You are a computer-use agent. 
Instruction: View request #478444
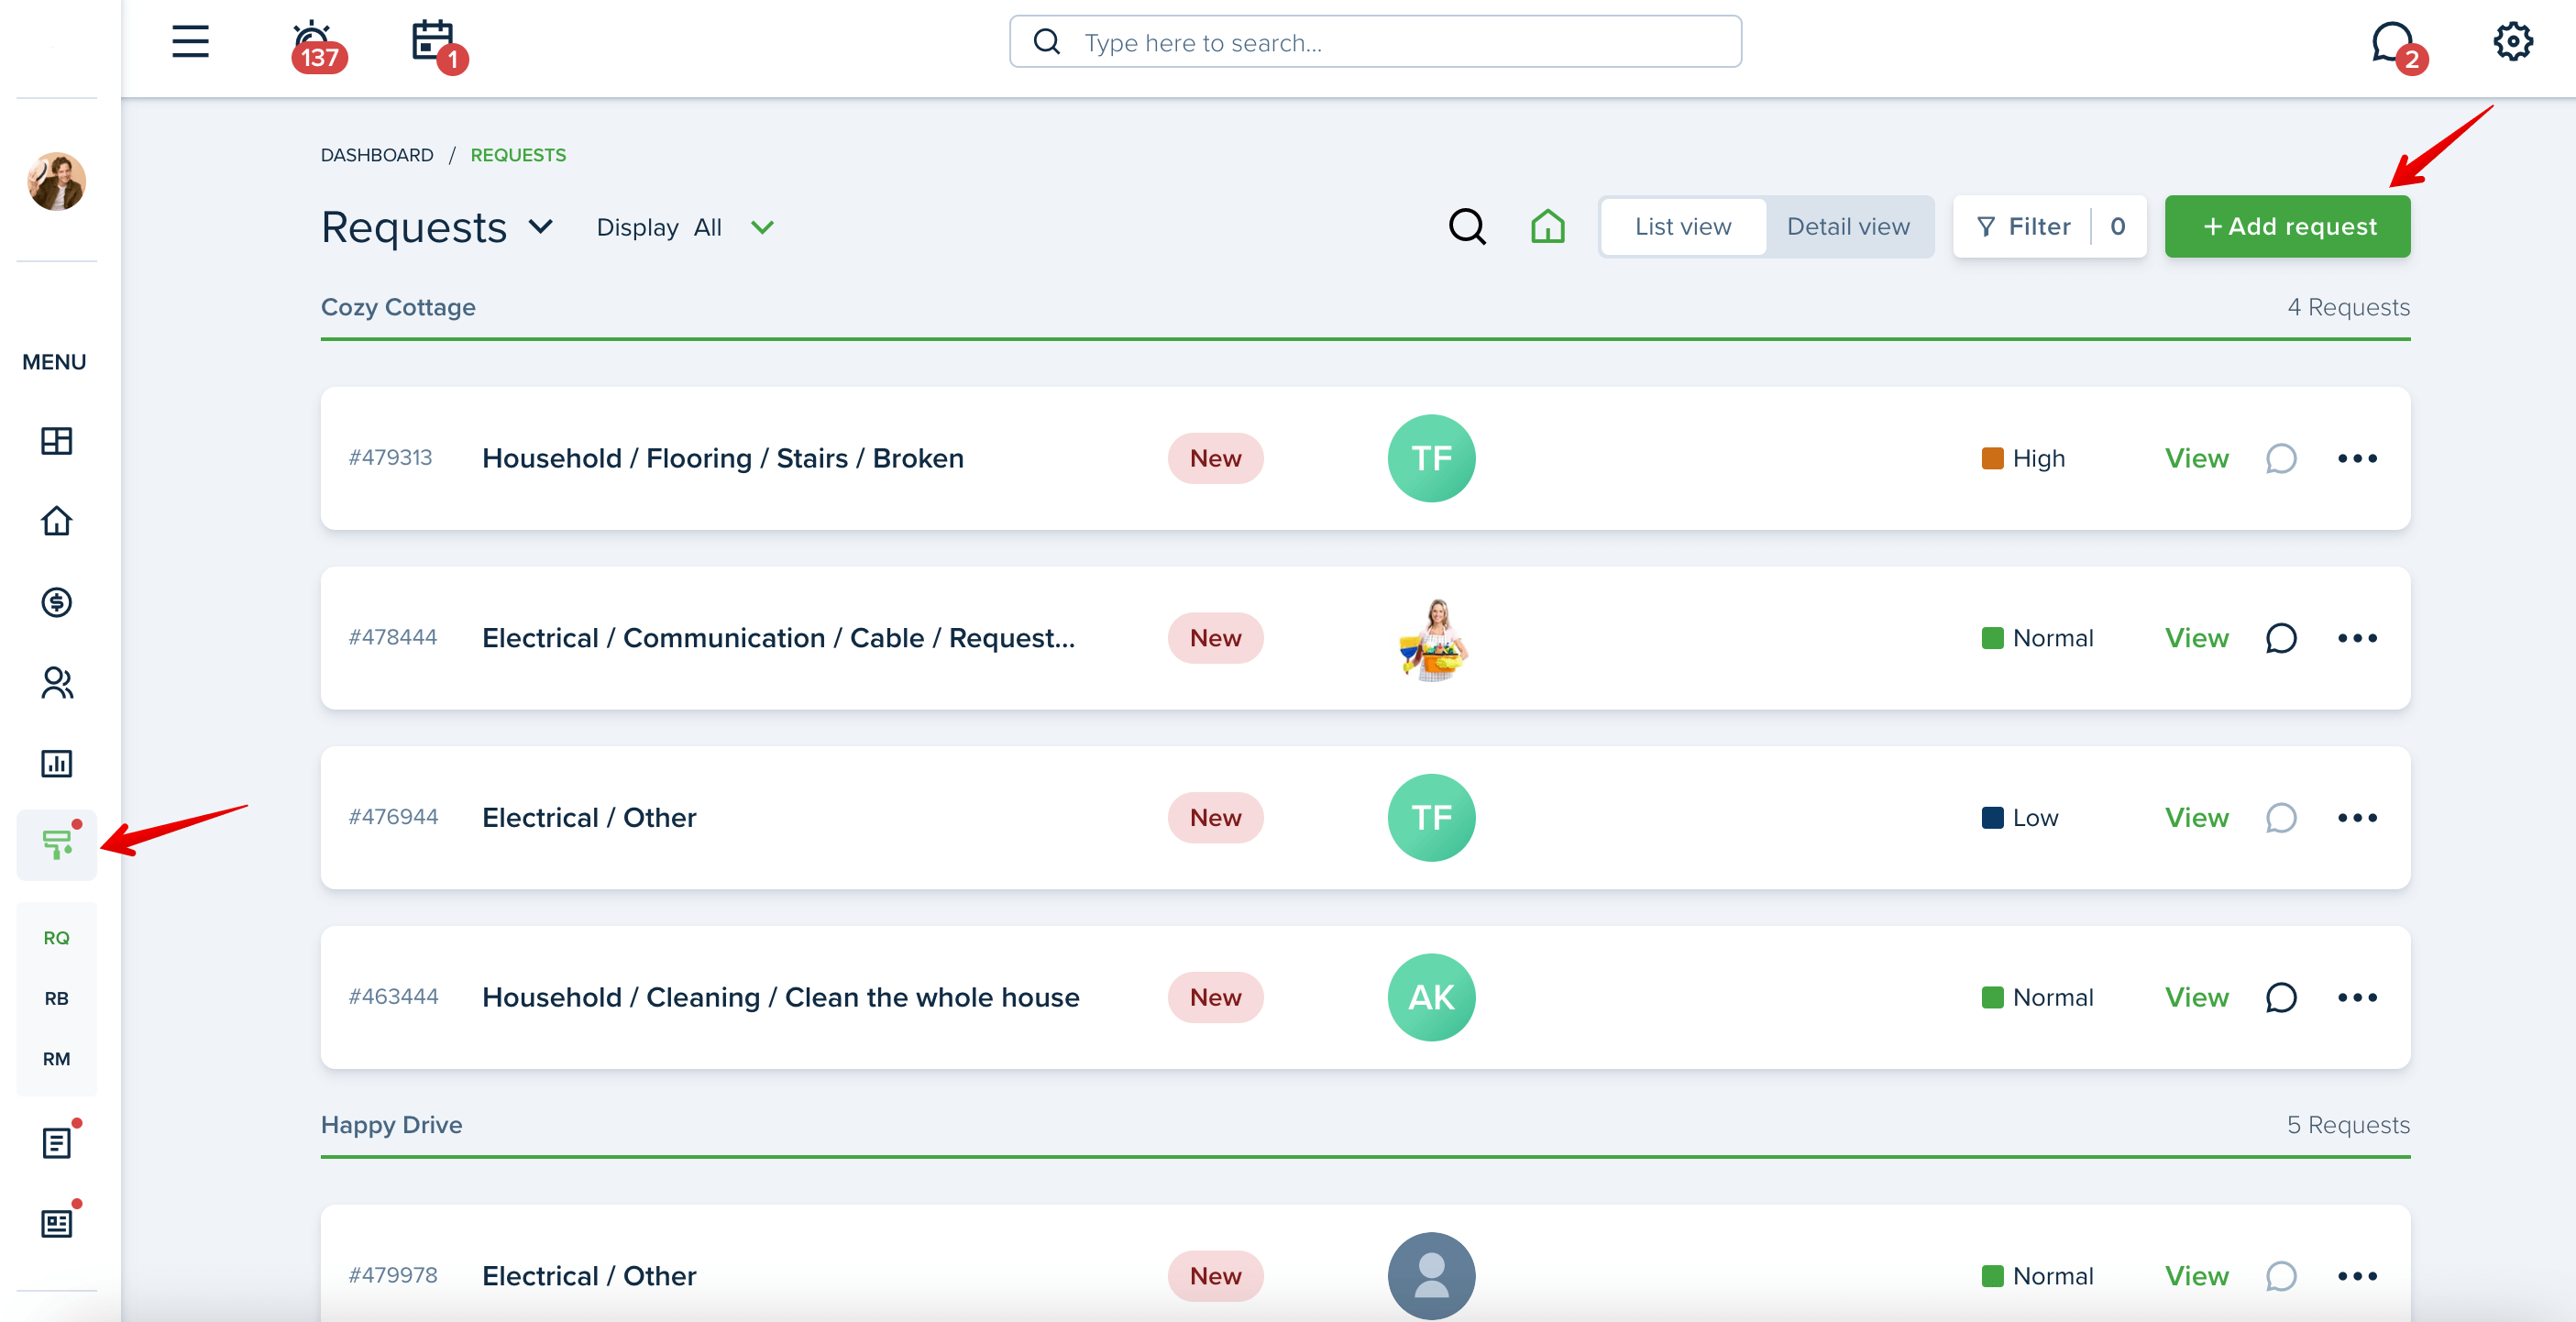coord(2196,638)
